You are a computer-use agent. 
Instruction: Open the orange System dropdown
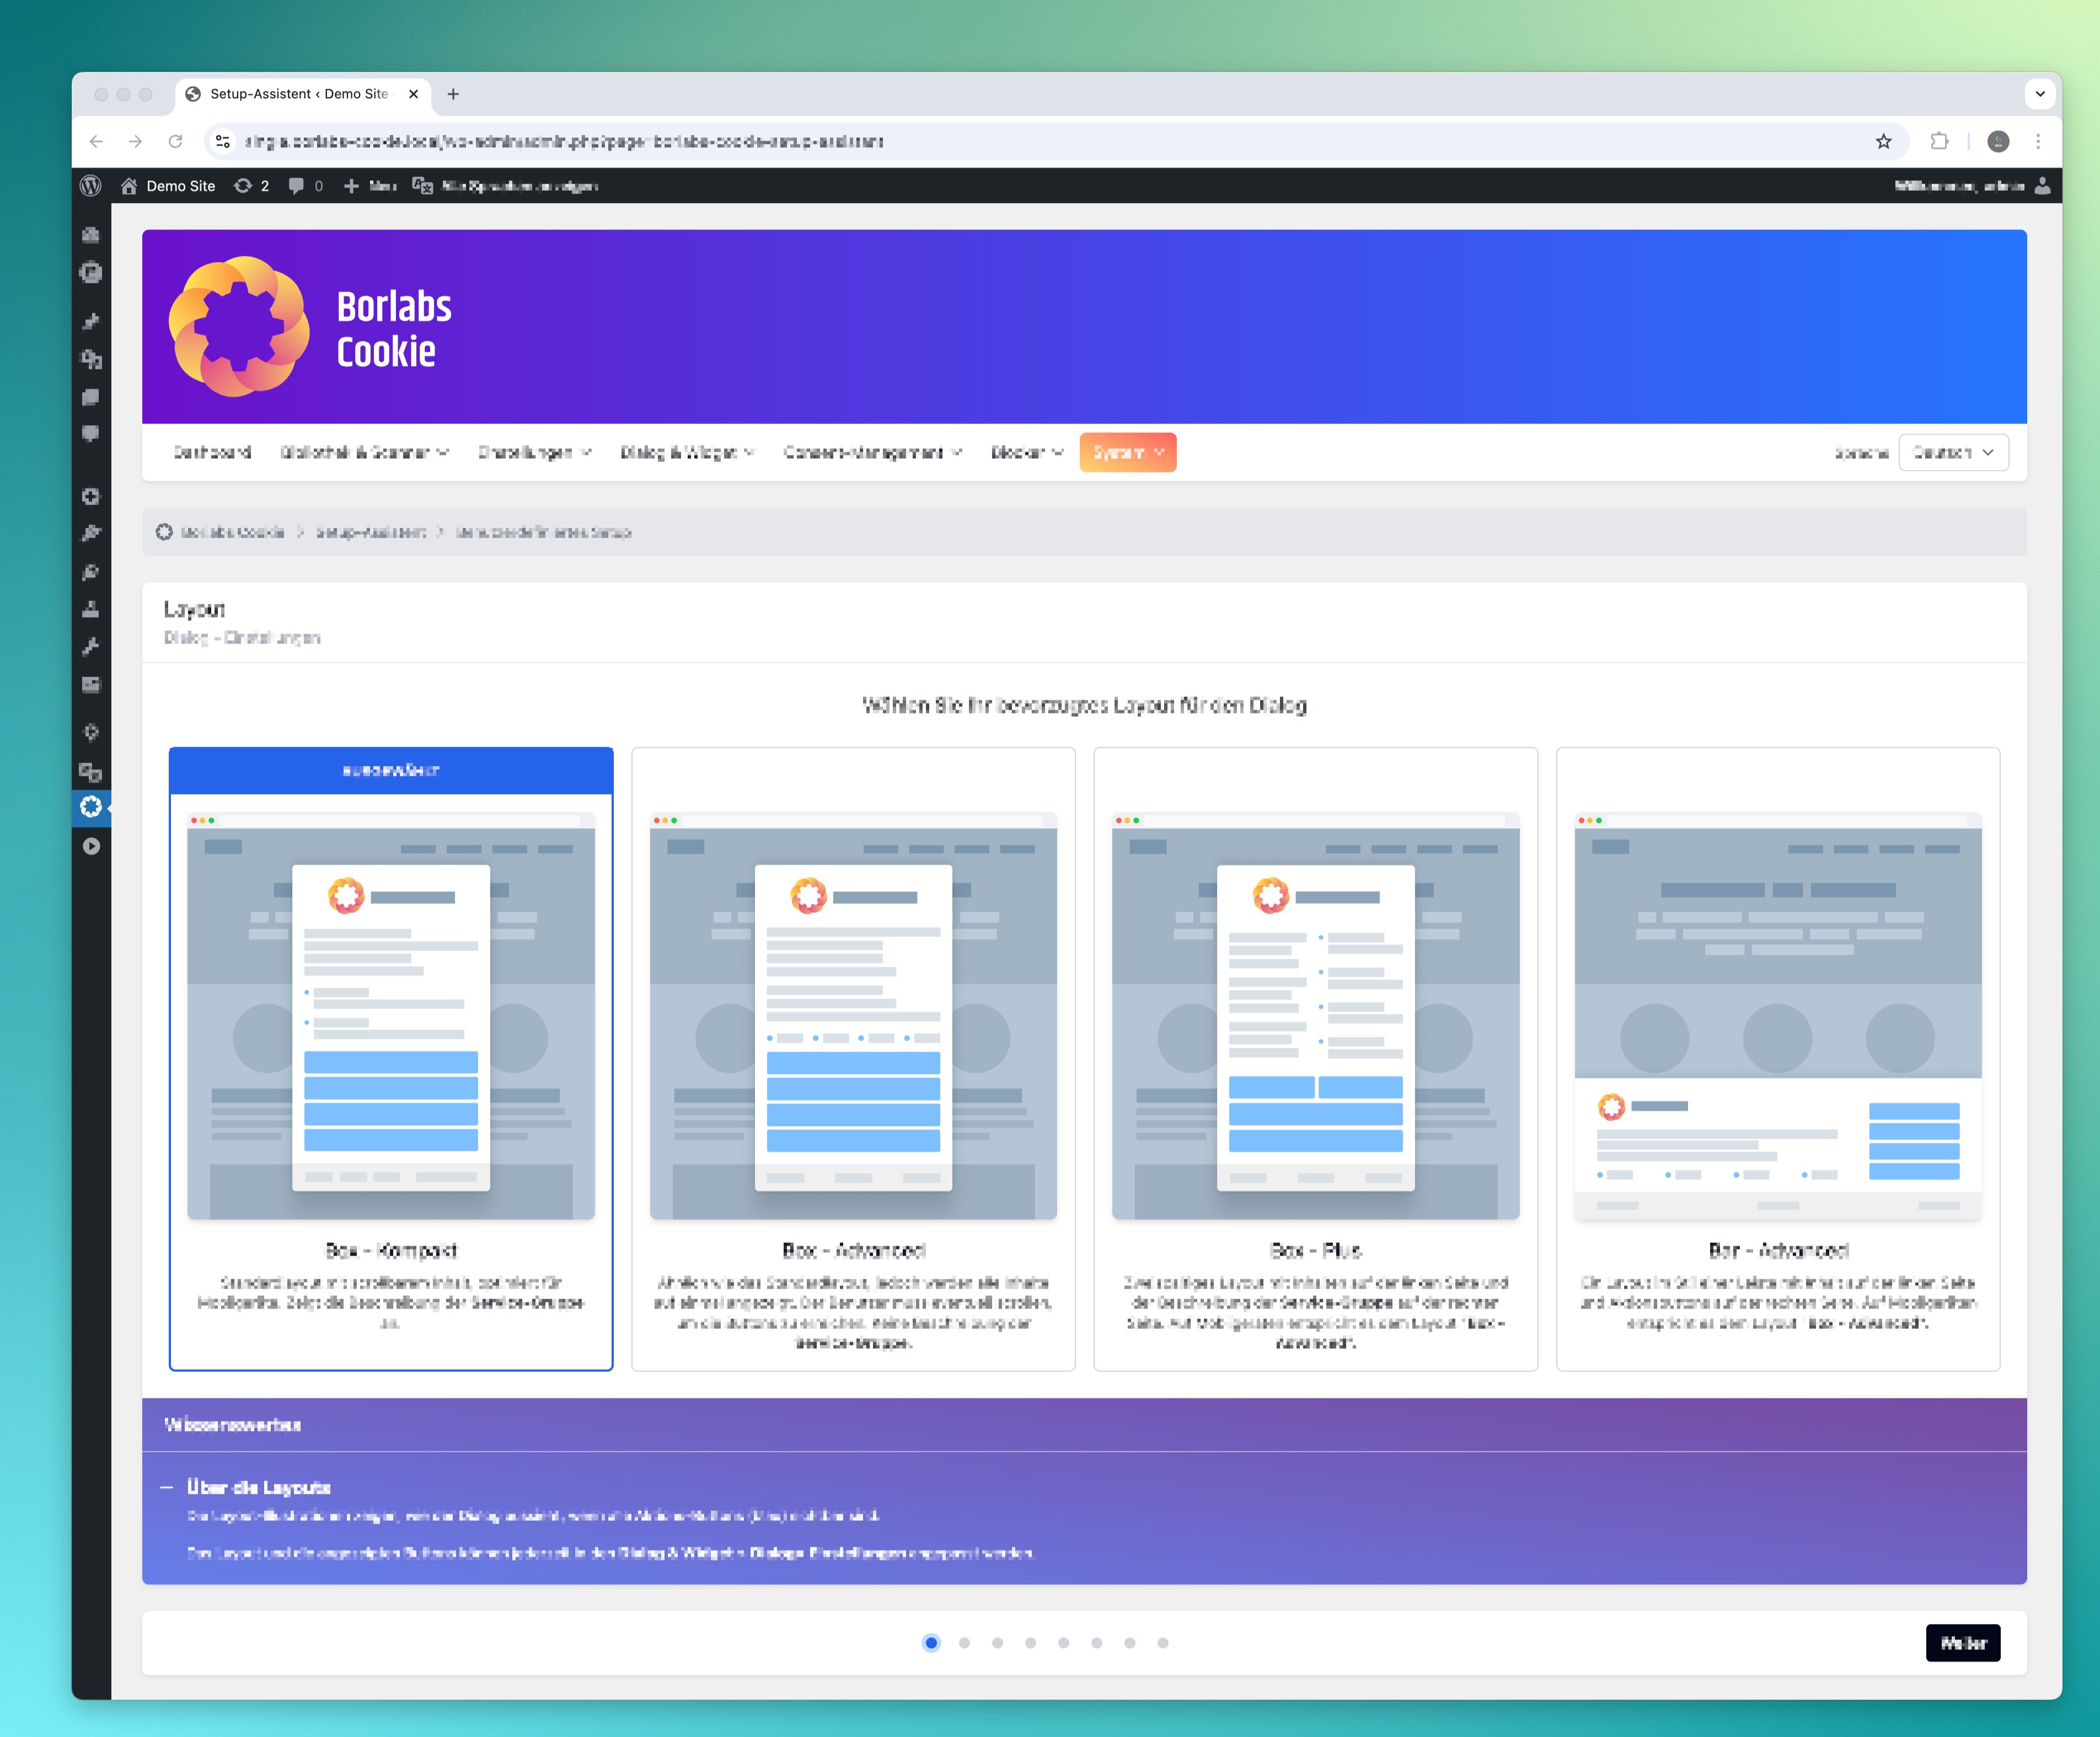click(1128, 453)
